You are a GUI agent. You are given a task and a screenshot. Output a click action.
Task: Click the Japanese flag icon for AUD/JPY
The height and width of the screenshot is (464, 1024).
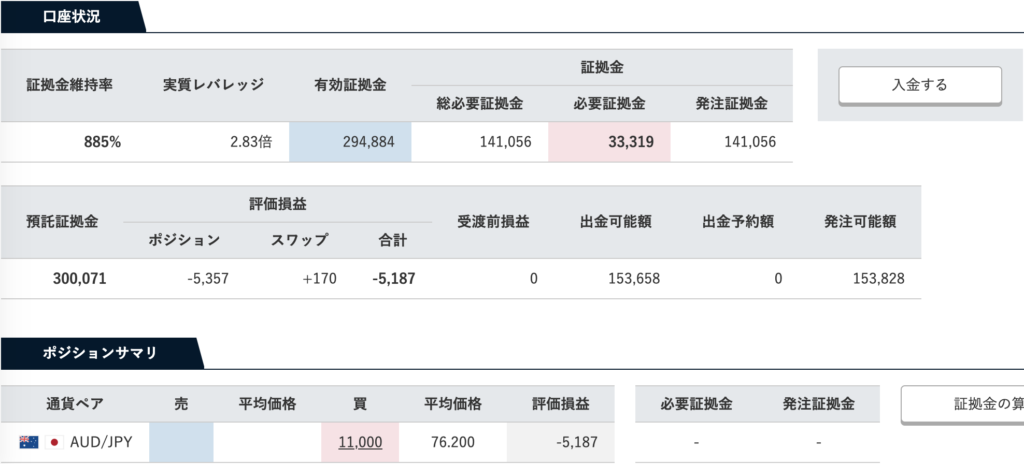point(54,442)
